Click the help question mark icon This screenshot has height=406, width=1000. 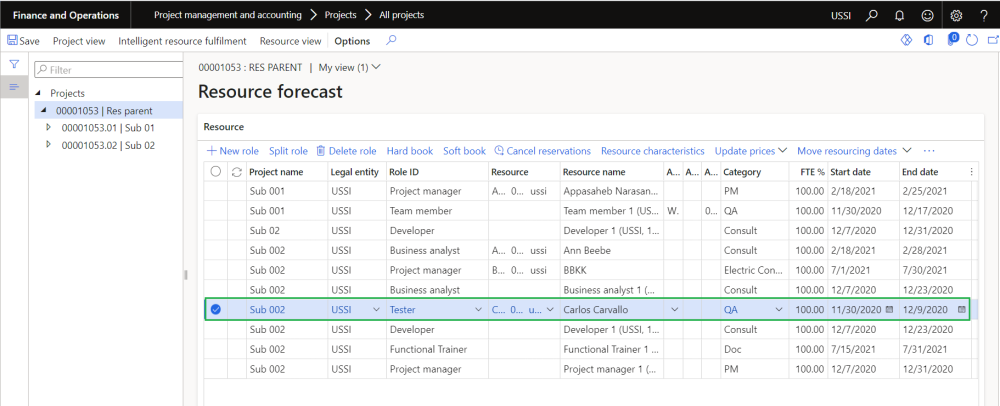[x=982, y=15]
